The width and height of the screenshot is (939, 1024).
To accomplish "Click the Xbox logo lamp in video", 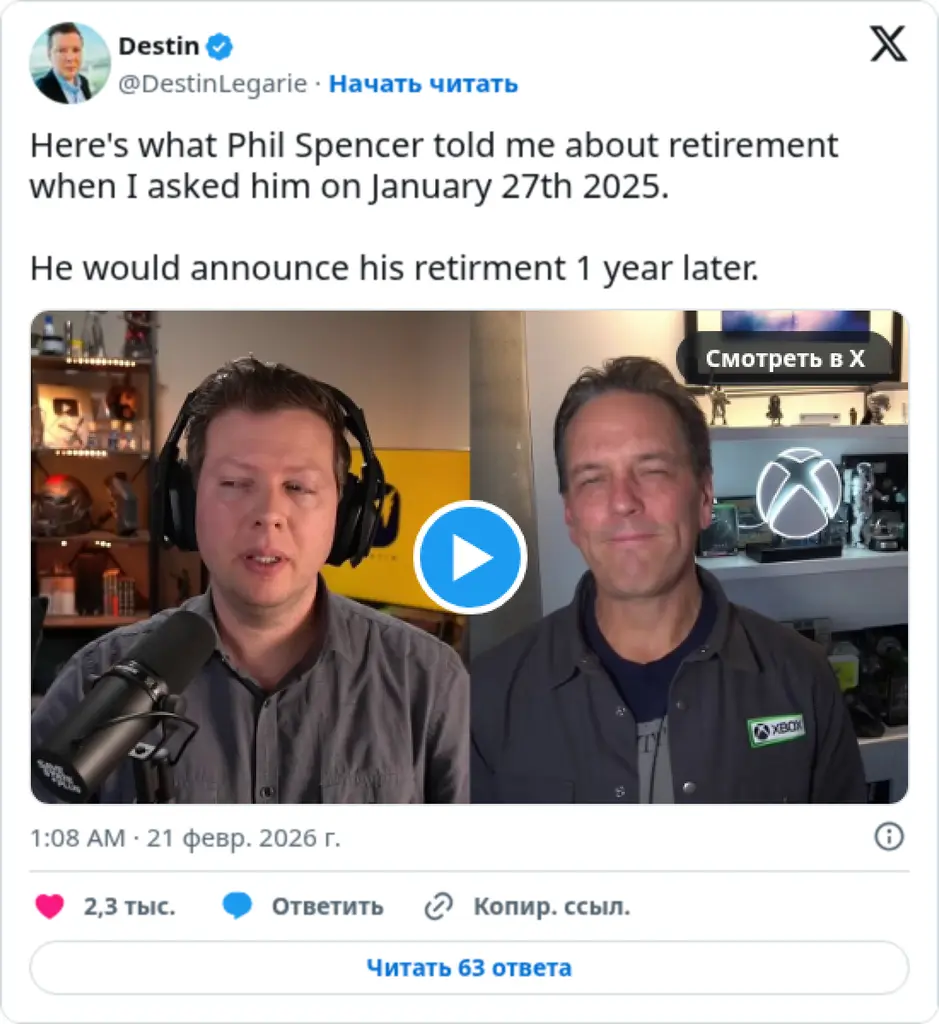I will [799, 493].
